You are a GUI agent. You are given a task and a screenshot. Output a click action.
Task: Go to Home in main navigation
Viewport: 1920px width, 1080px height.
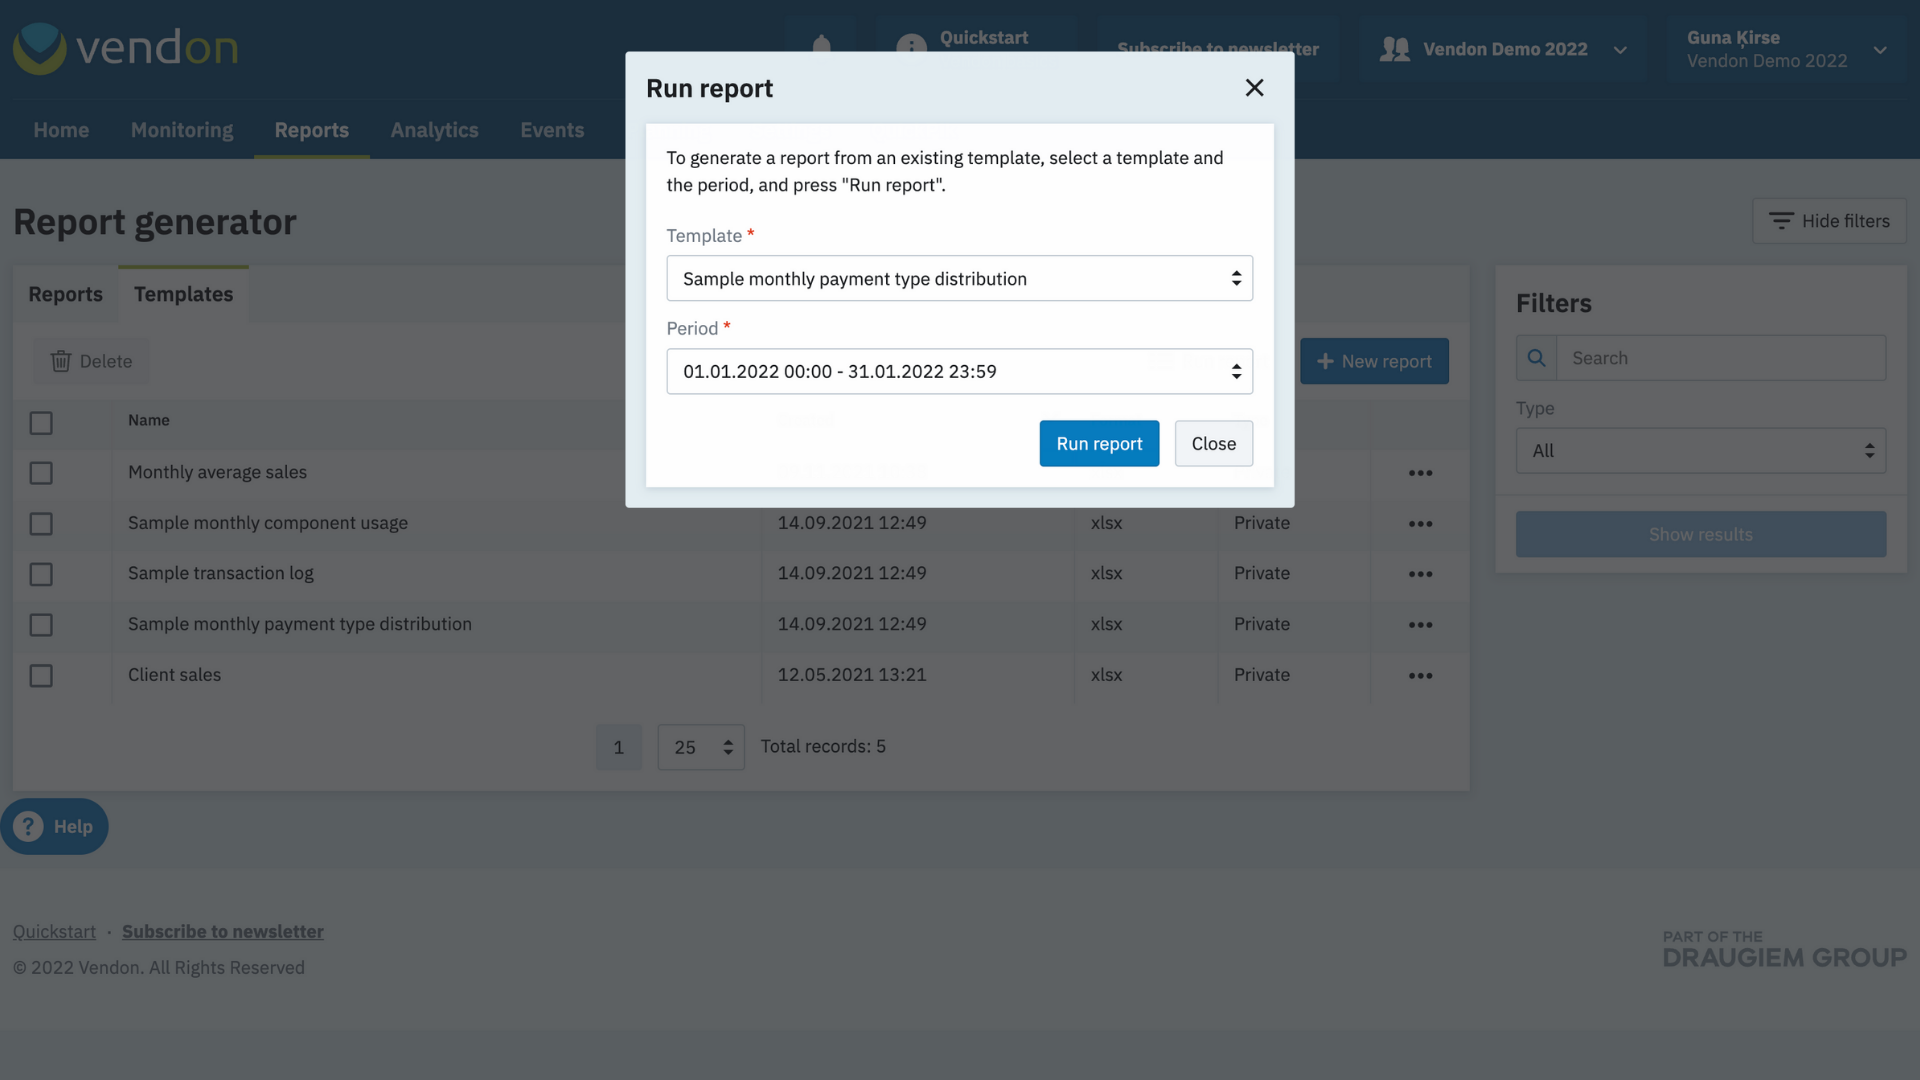(x=61, y=130)
